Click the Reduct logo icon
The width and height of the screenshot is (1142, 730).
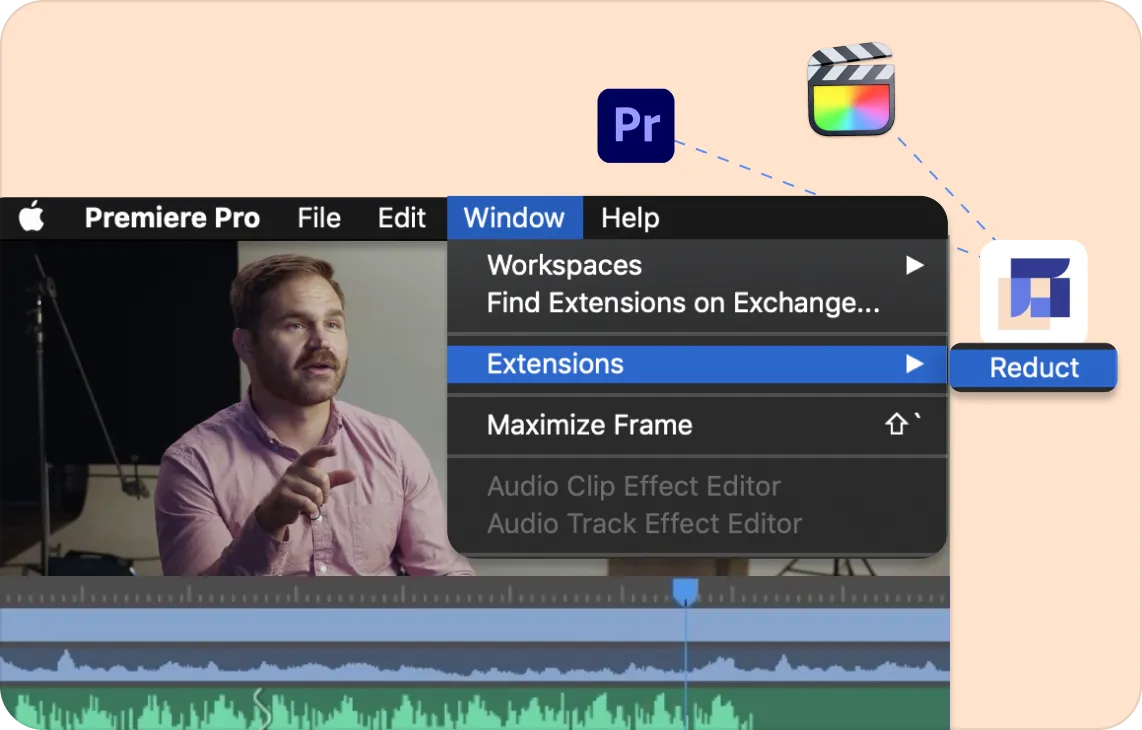point(1033,292)
